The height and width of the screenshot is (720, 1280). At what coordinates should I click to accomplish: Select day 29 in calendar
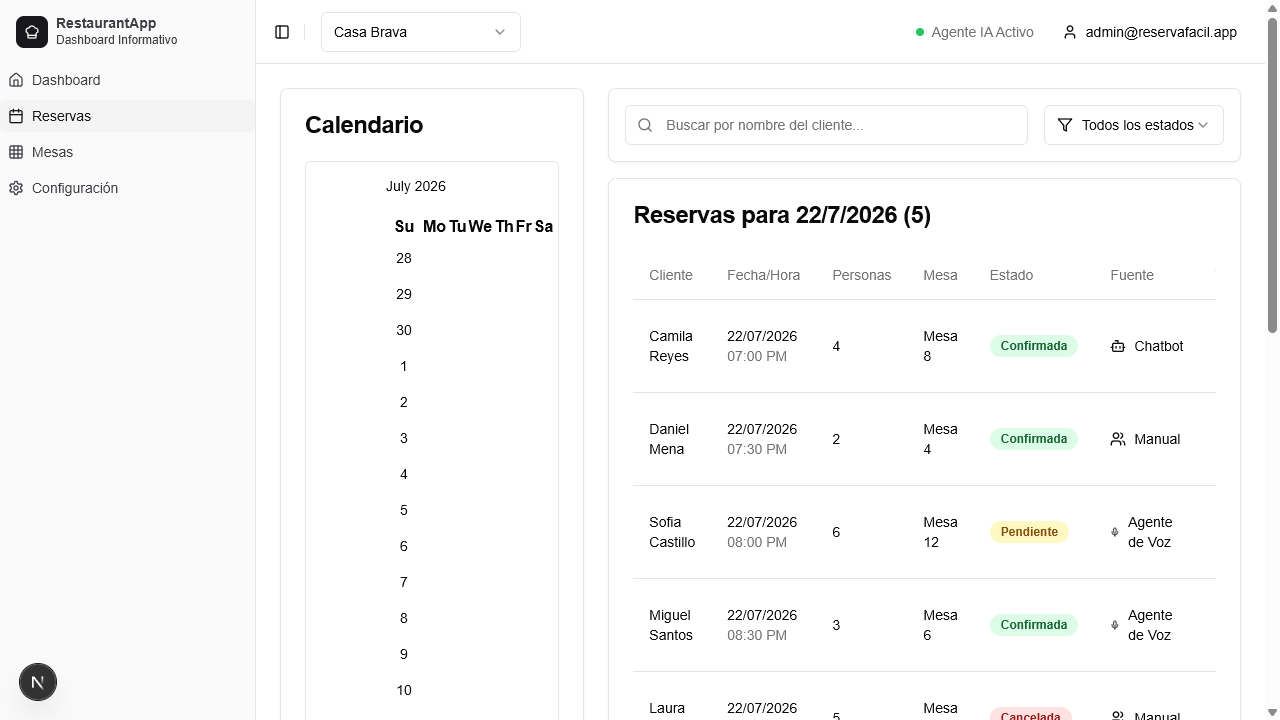tap(404, 294)
